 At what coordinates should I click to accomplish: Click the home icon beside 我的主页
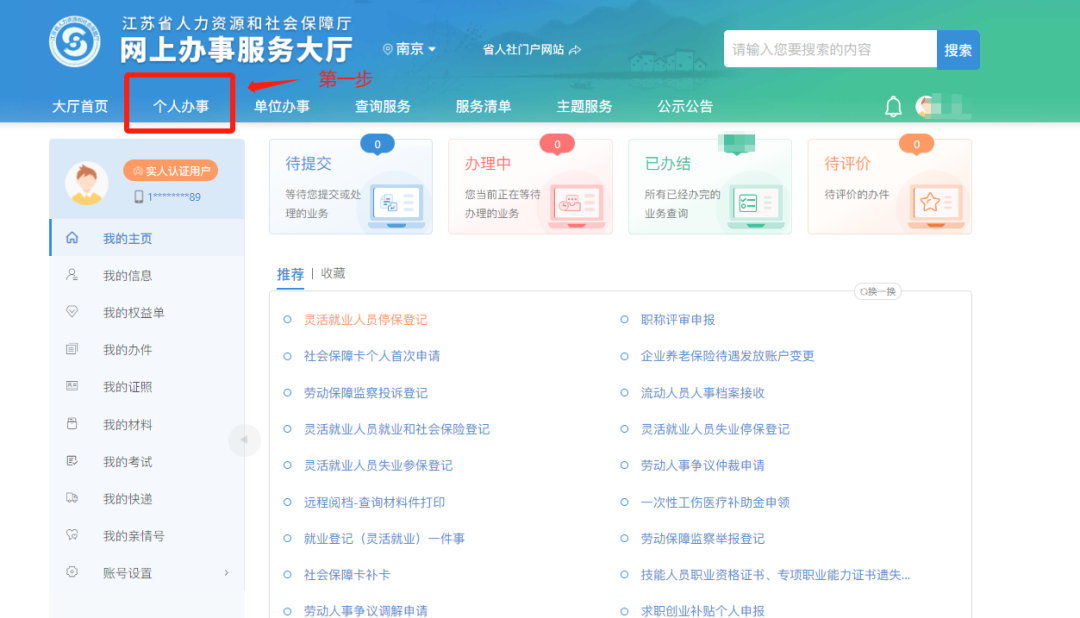(x=72, y=238)
